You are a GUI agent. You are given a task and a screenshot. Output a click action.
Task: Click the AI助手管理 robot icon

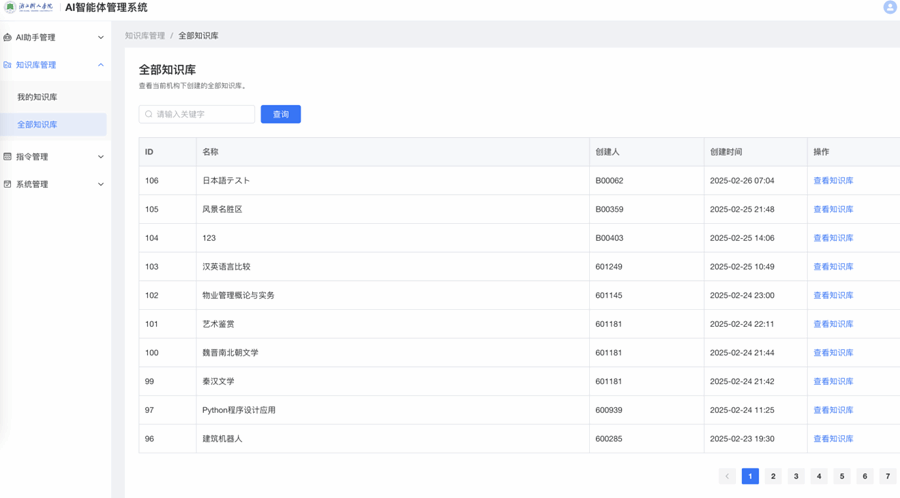(8, 38)
